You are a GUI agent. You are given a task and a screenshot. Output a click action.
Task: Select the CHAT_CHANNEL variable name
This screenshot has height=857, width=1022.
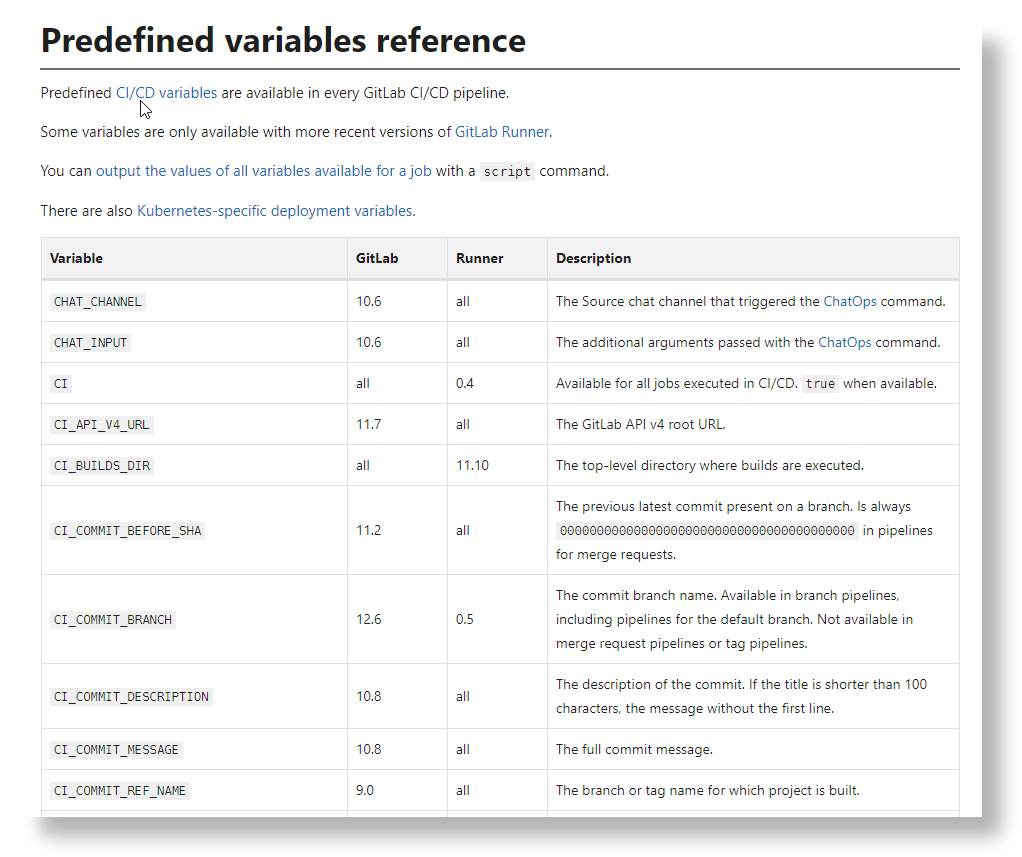point(98,301)
